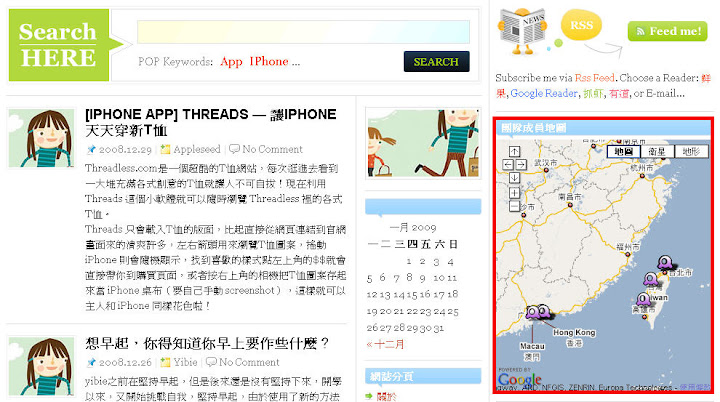Screen dimensions: 720x402
Task: Open the Rss Feed subscribe link
Action: pos(595,78)
